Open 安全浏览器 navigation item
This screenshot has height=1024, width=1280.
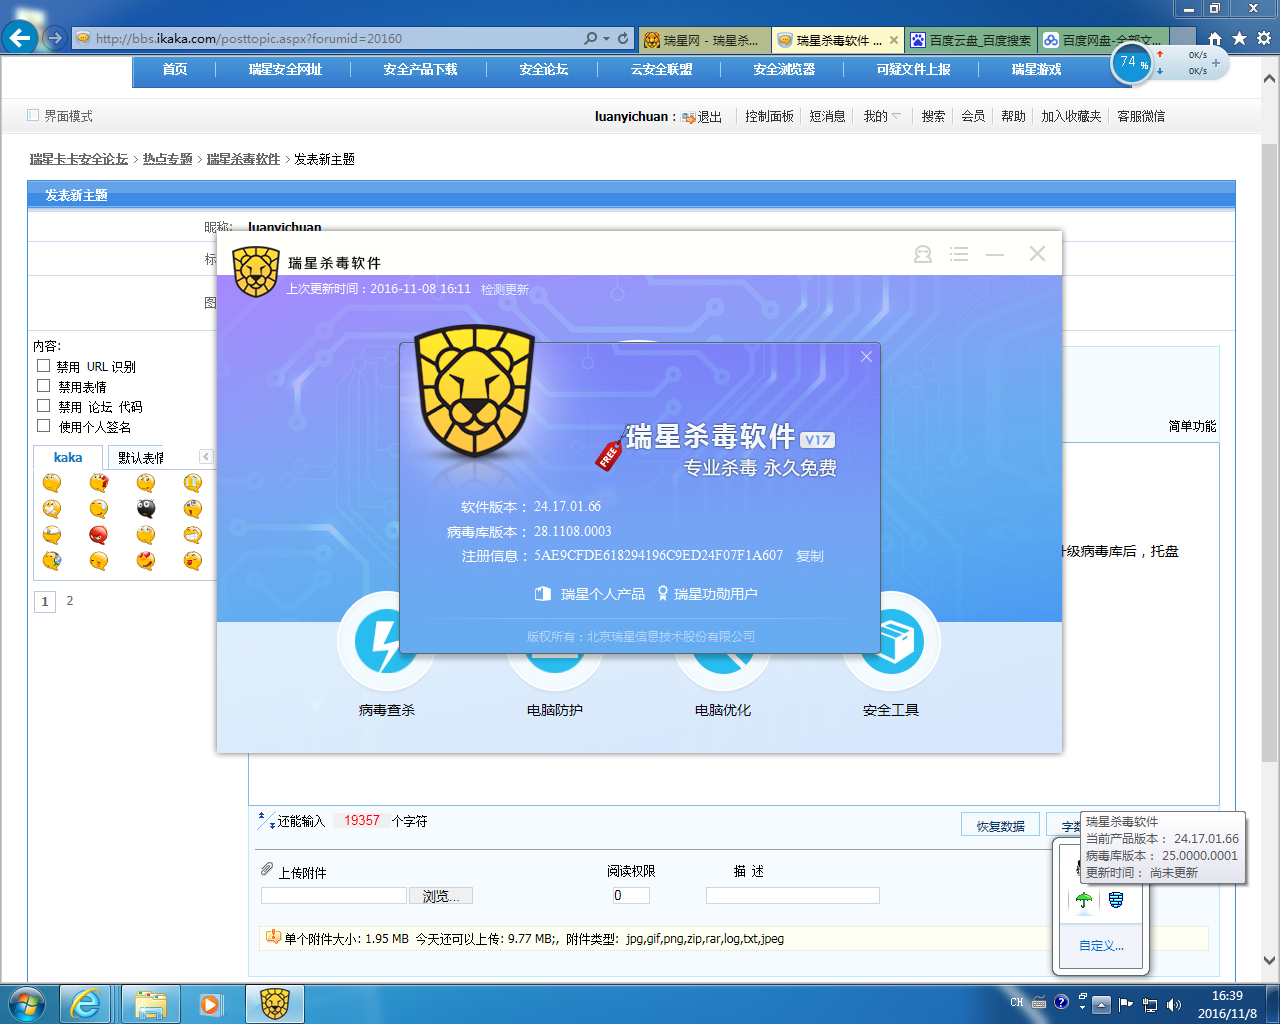[x=784, y=69]
